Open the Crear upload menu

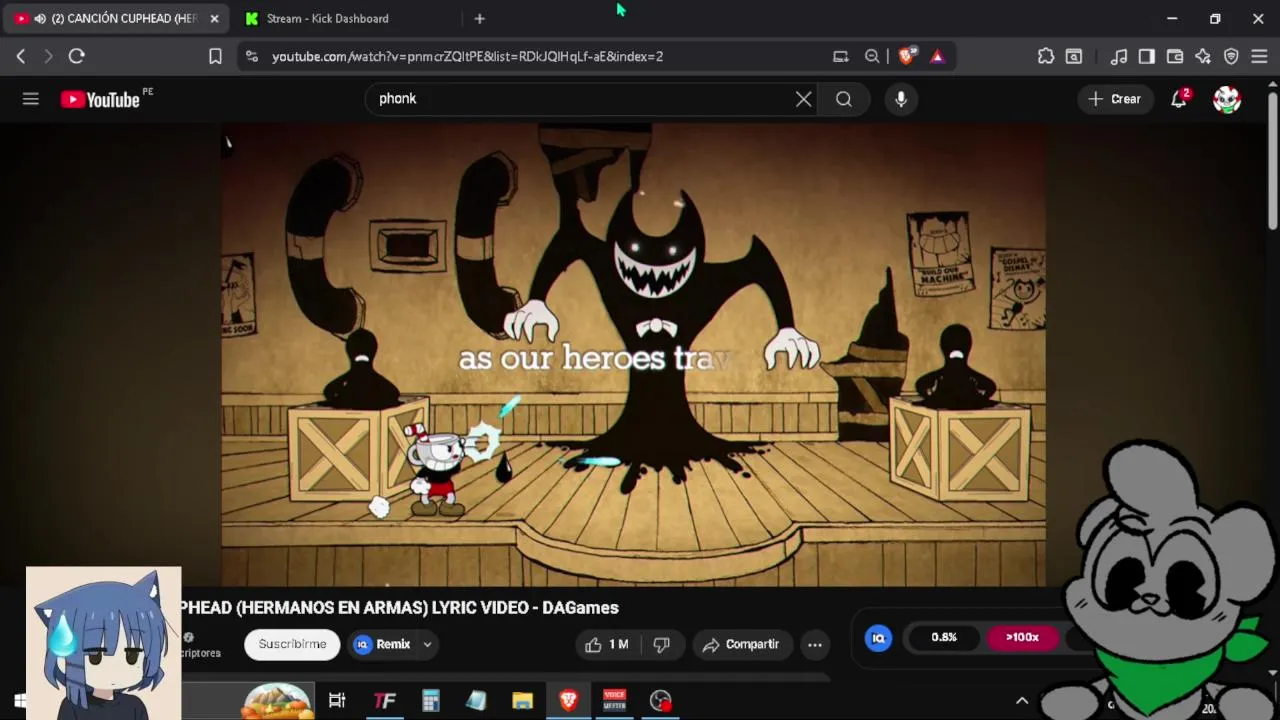coord(1115,99)
